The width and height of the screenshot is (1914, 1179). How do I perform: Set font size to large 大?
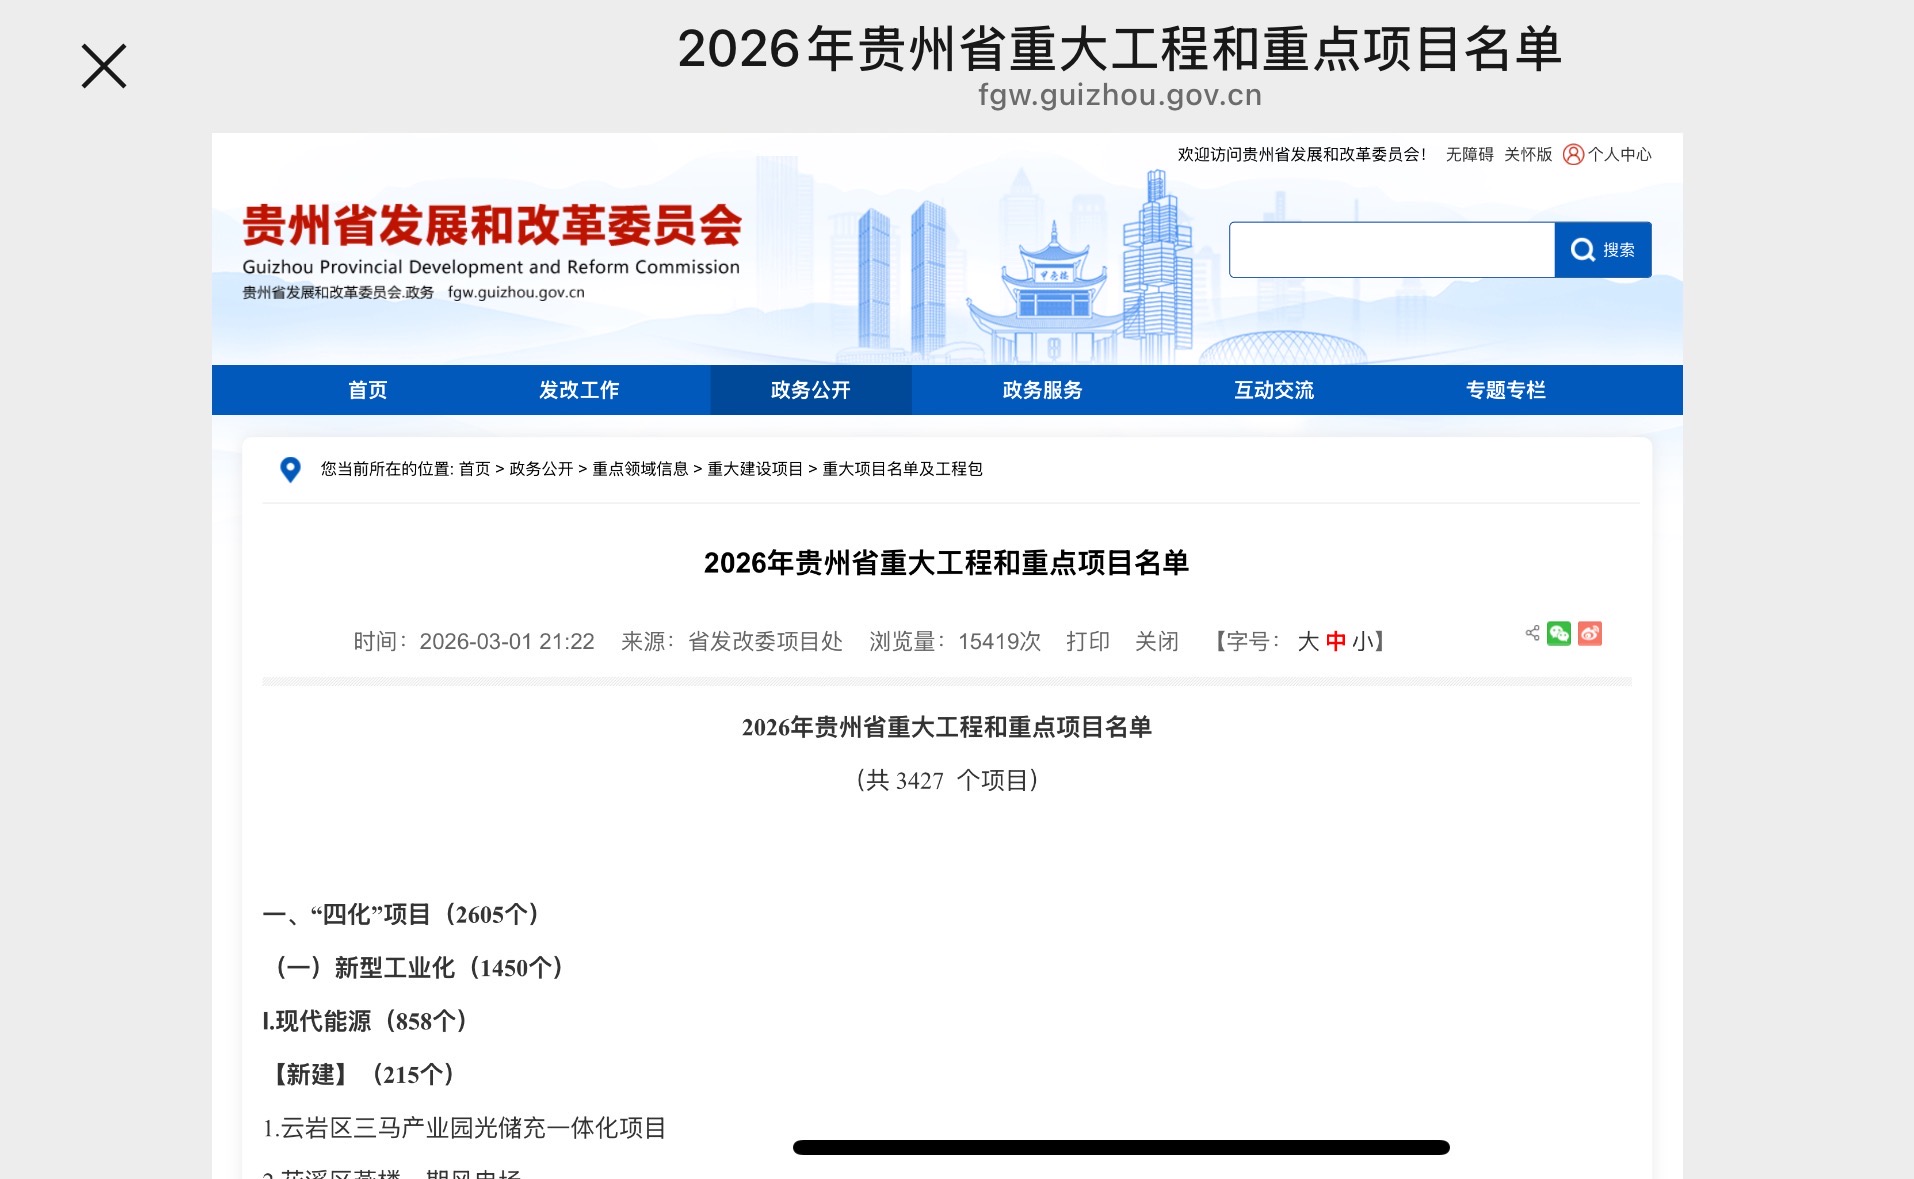[x=1308, y=641]
